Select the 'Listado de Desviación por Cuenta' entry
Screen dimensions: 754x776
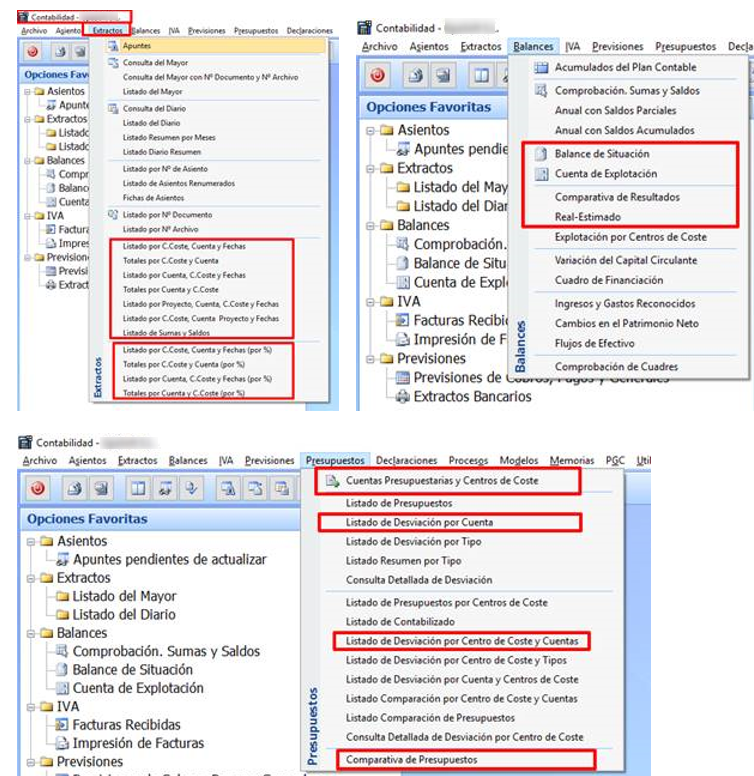point(419,522)
